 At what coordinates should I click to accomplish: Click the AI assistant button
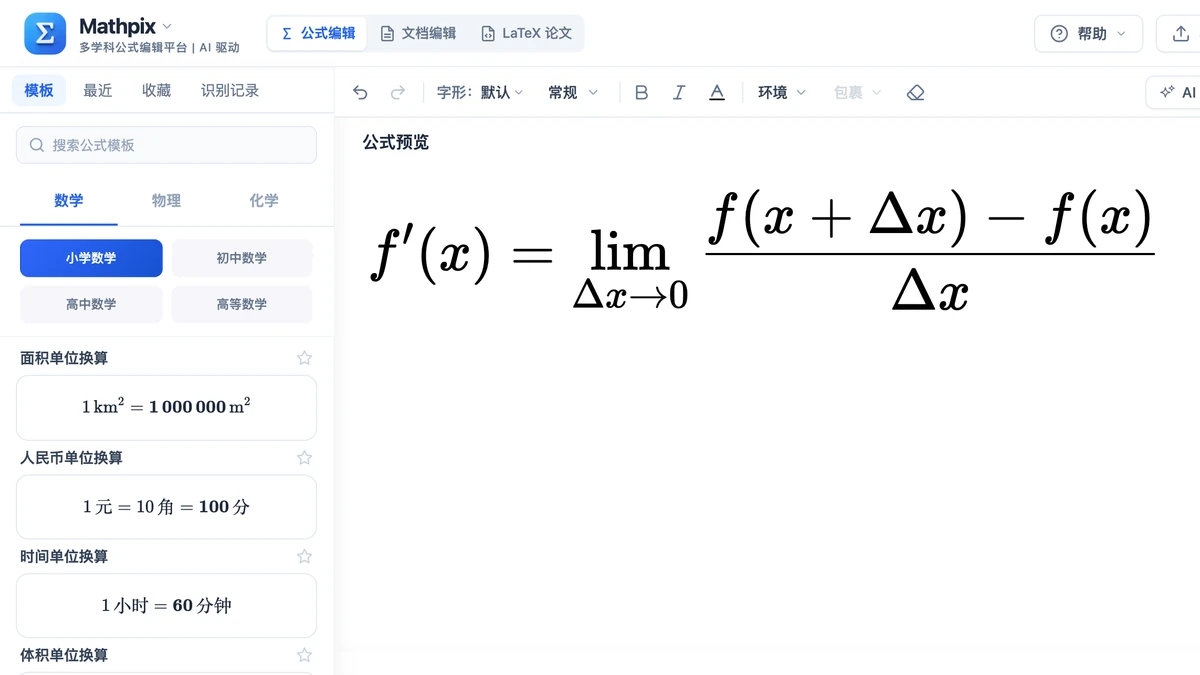[1176, 92]
